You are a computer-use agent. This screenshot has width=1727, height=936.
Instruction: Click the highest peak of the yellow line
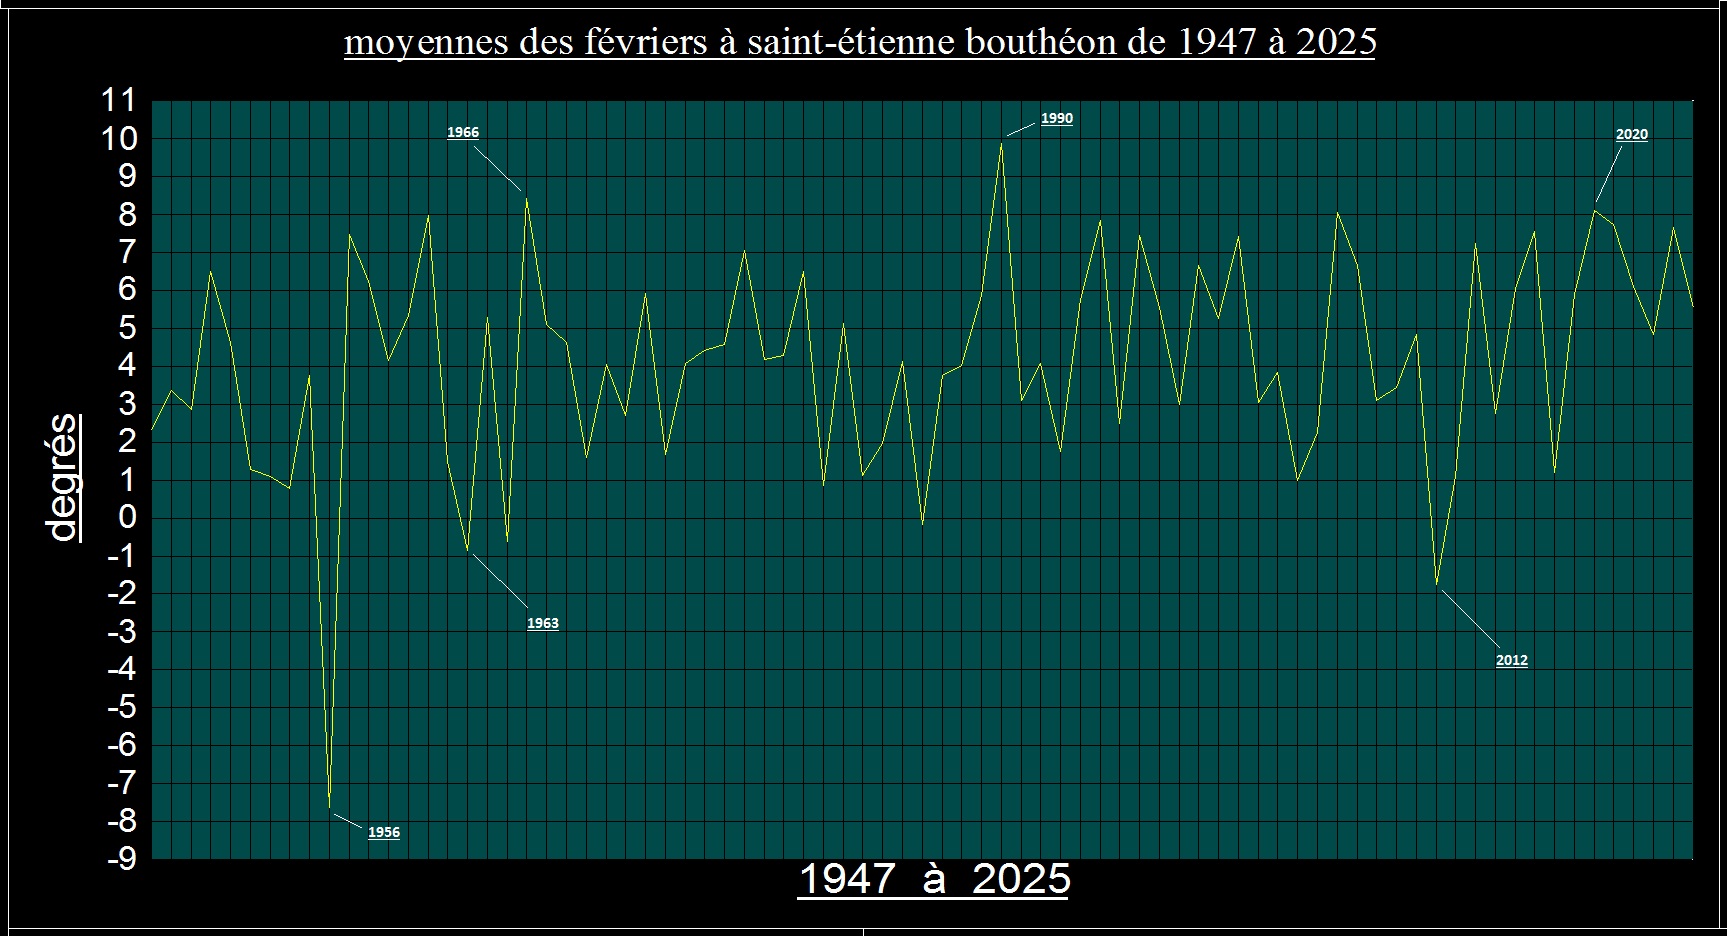coord(1001,144)
